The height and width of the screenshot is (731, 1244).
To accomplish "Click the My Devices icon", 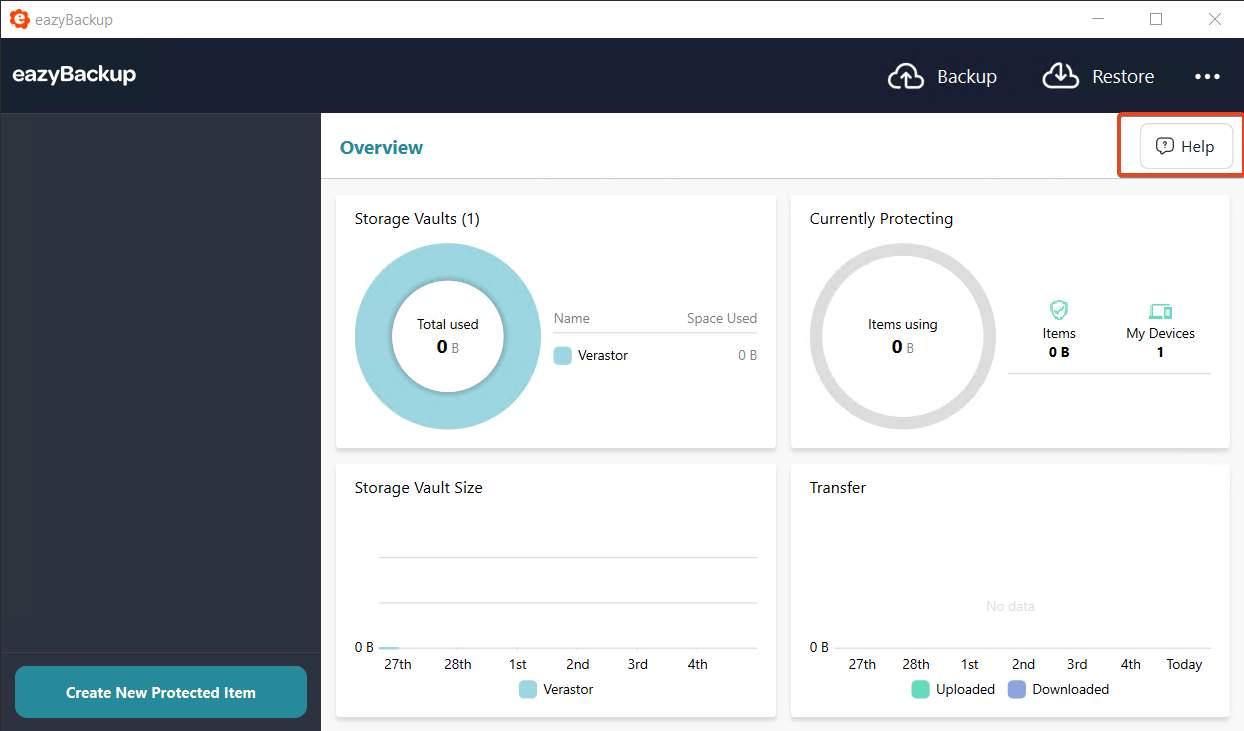I will click(x=1160, y=311).
